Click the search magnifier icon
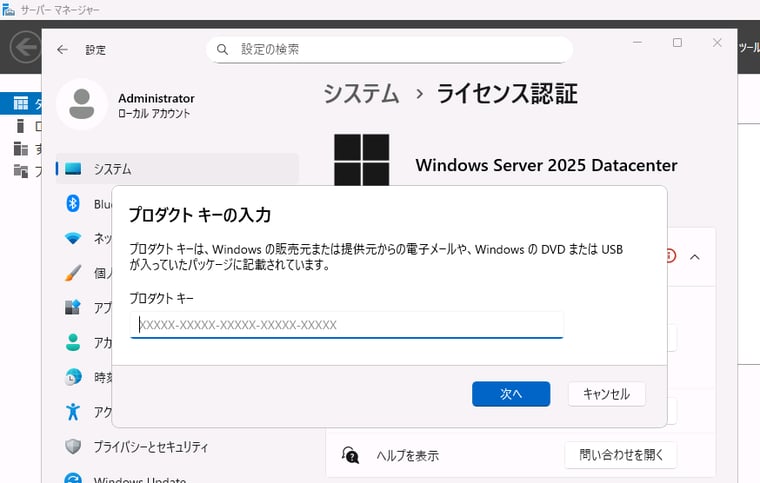Viewport: 760px width, 483px height. tap(222, 49)
